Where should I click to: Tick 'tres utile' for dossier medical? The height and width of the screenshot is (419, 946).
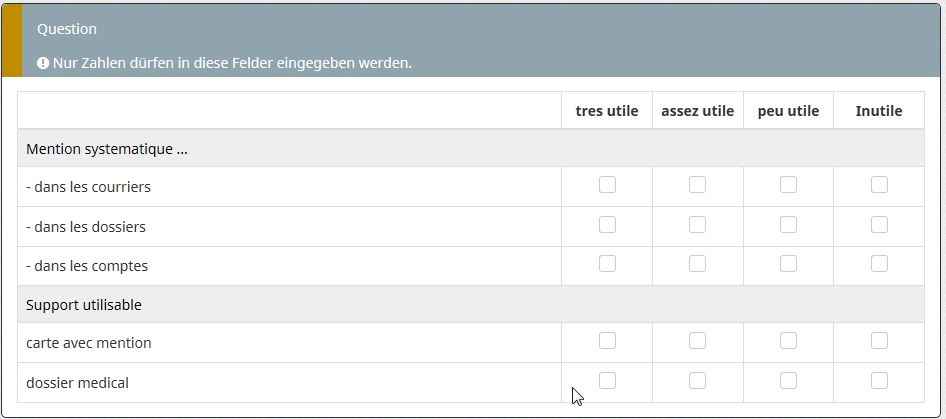click(607, 381)
